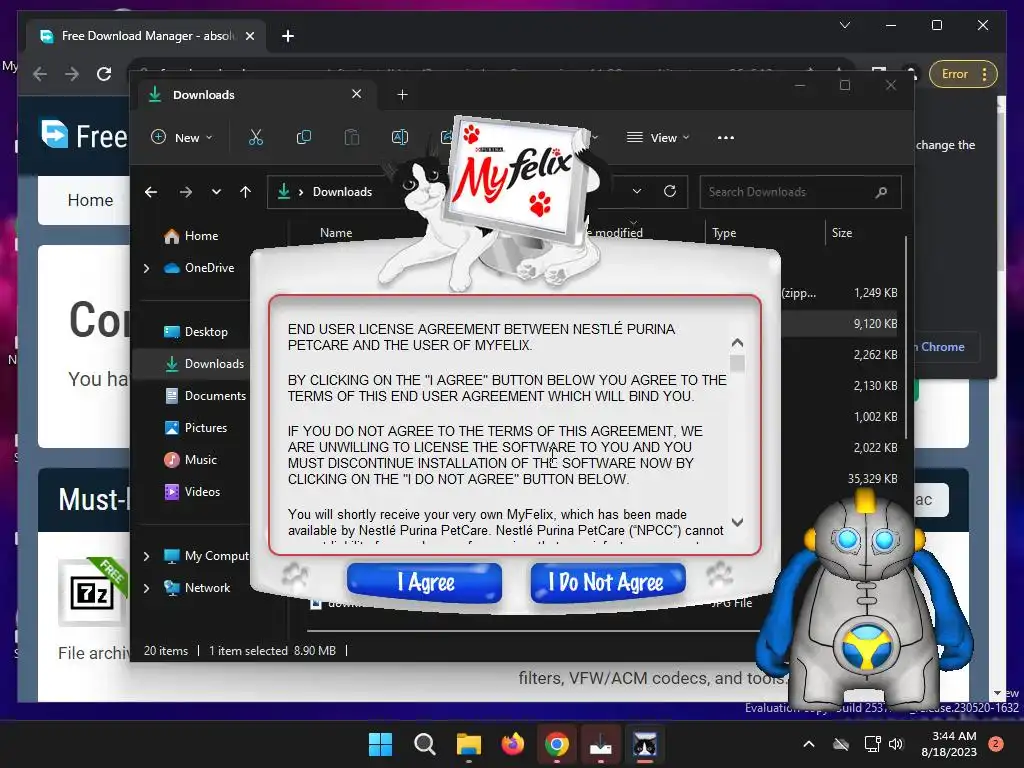The image size is (1024, 768).
Task: Click the MyFelix cat icon in taskbar
Action: coord(645,744)
